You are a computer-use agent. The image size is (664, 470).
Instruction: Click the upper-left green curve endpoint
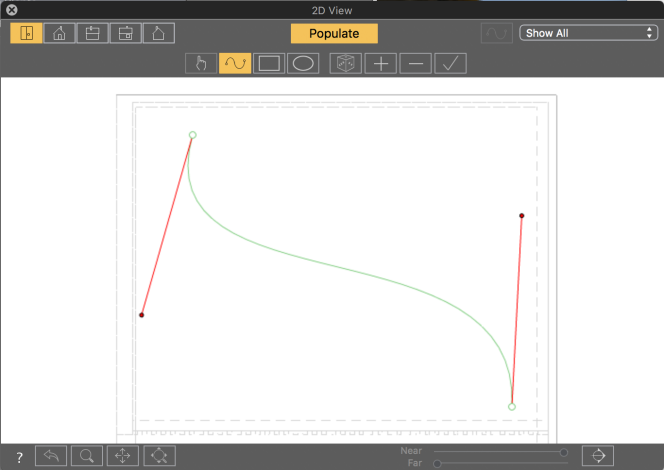pyautogui.click(x=193, y=135)
